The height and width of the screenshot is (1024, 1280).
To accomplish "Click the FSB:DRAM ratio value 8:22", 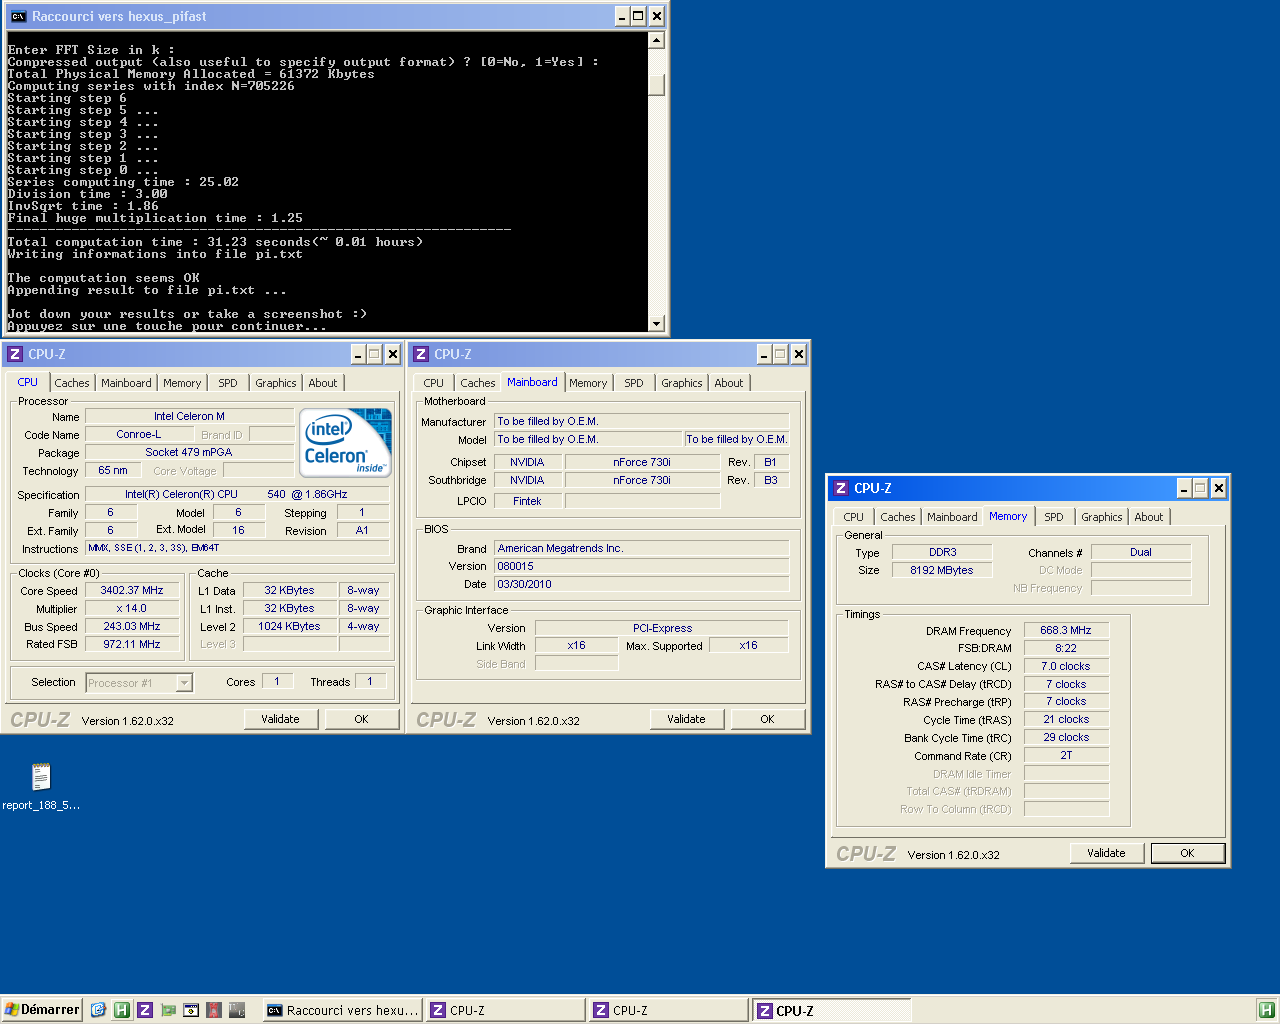I will 1066,648.
